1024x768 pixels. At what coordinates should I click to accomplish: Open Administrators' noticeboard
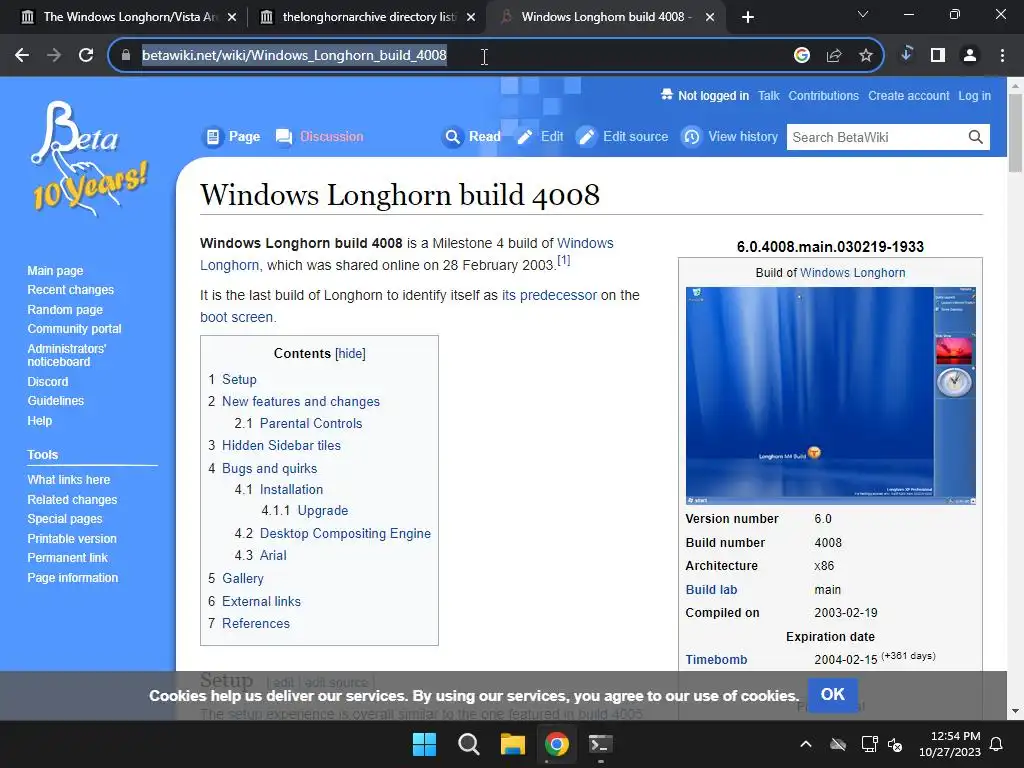pos(67,355)
